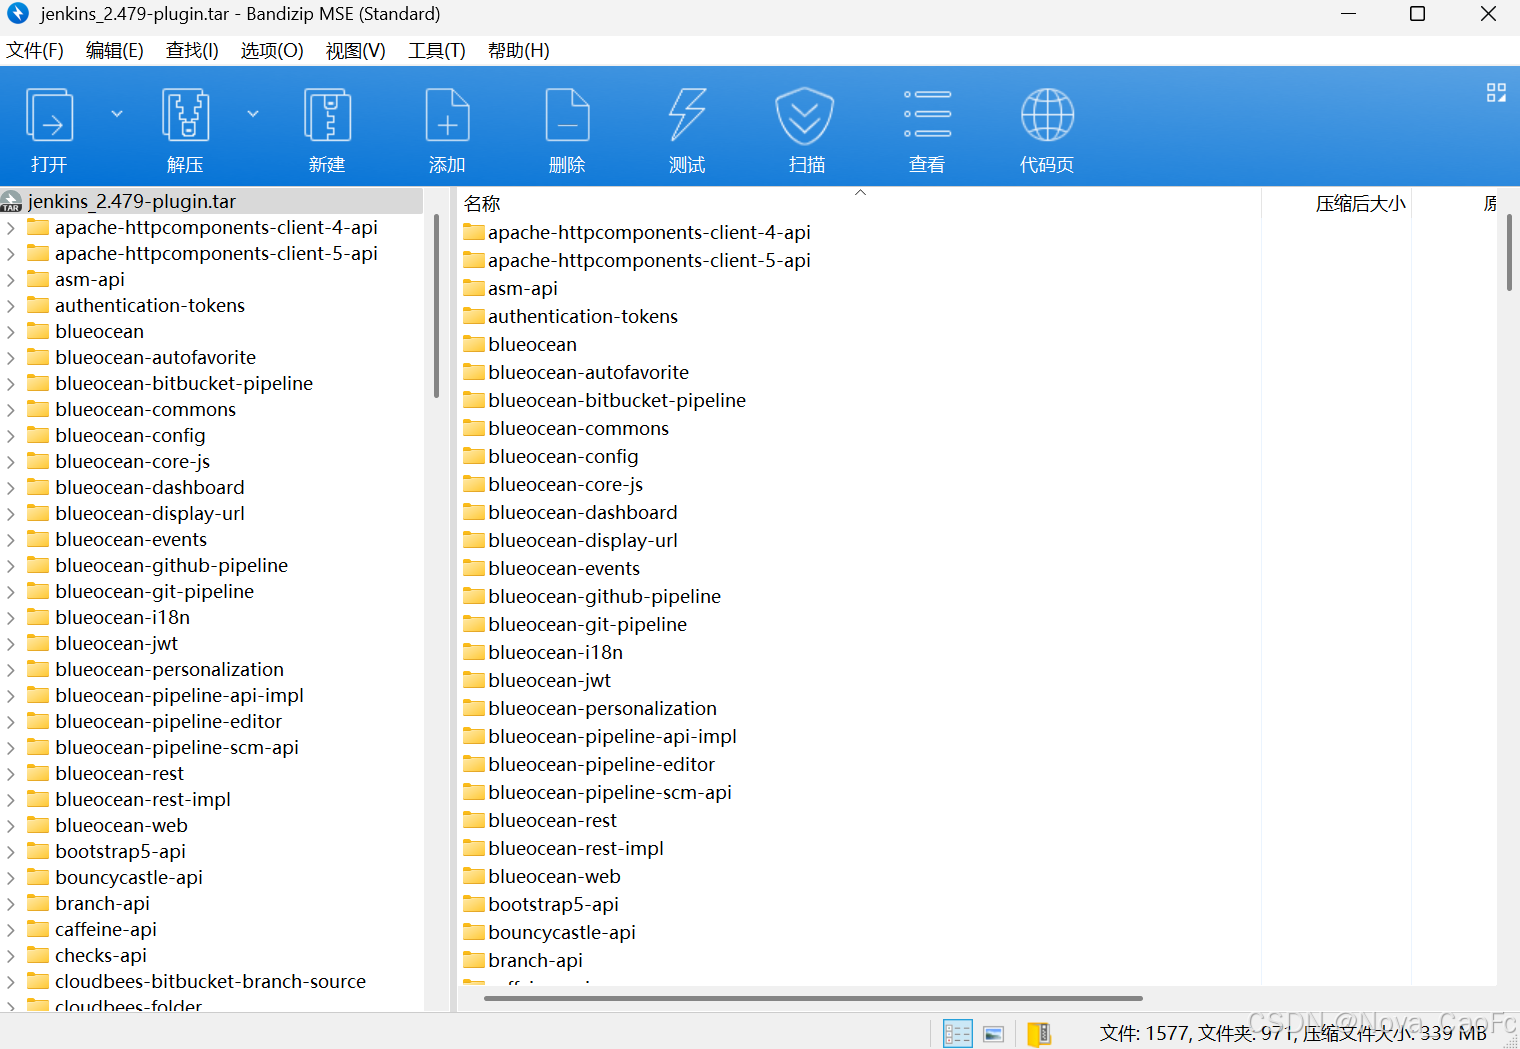Click the 扫描 (Scan) shield icon
This screenshot has width=1520, height=1049.
click(805, 115)
